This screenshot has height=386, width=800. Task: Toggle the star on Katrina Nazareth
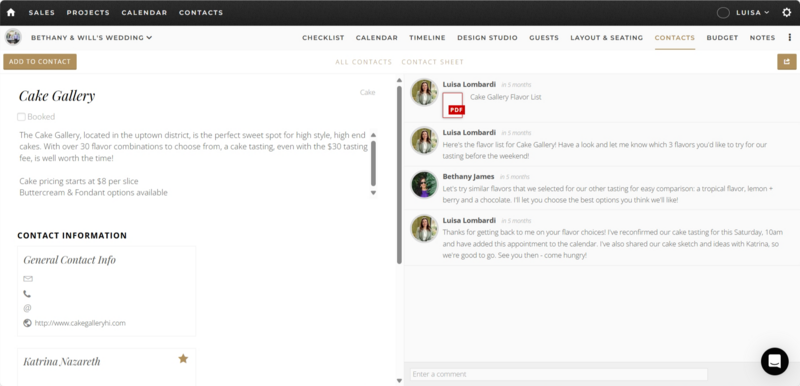tap(183, 359)
